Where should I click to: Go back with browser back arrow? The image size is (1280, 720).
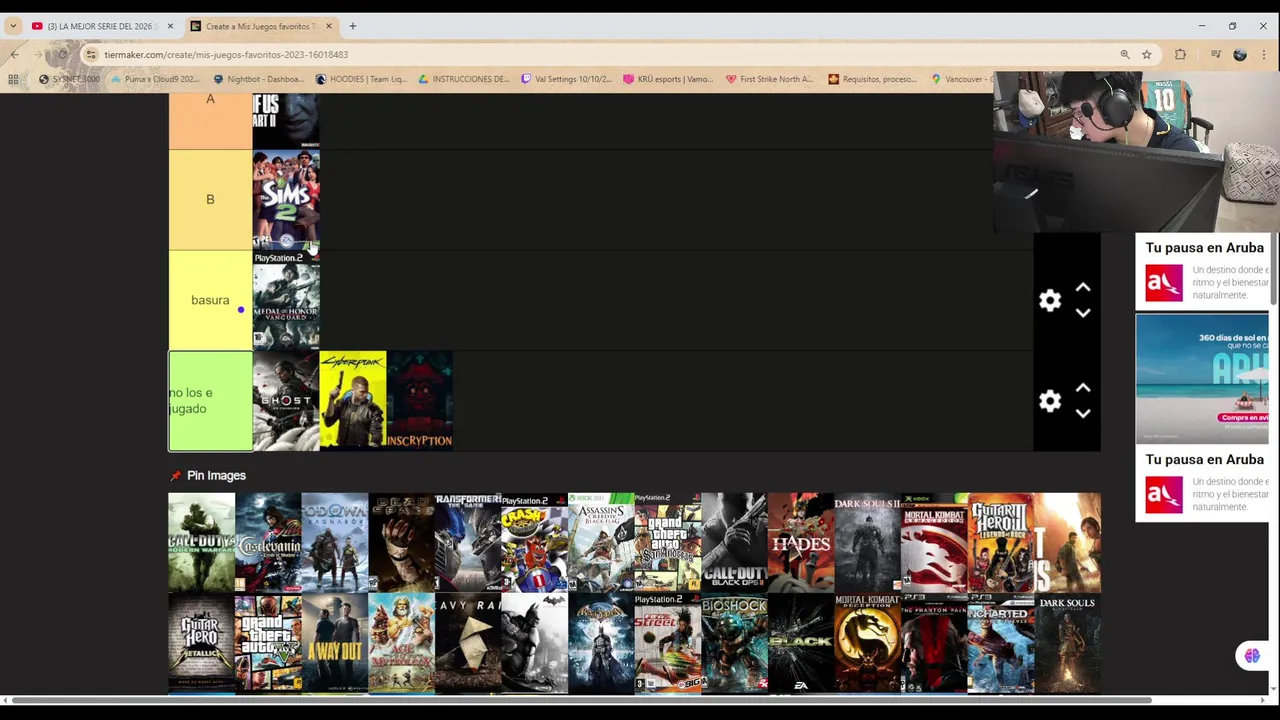14,54
